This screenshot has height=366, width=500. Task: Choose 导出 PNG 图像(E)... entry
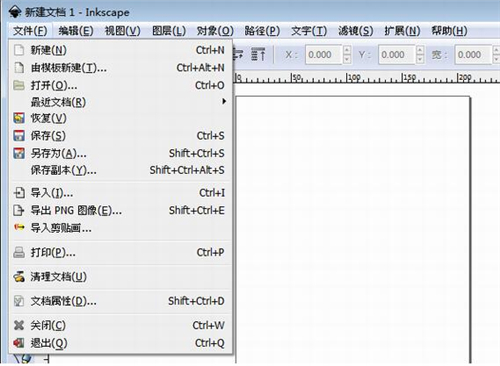tap(120, 210)
